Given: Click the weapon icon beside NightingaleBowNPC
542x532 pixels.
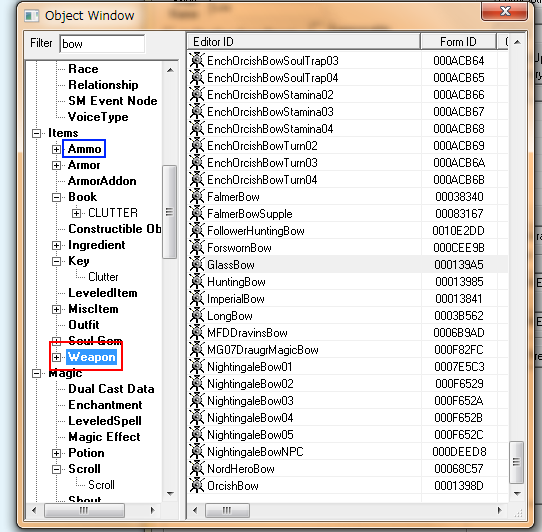Looking at the screenshot, I should pos(197,451).
